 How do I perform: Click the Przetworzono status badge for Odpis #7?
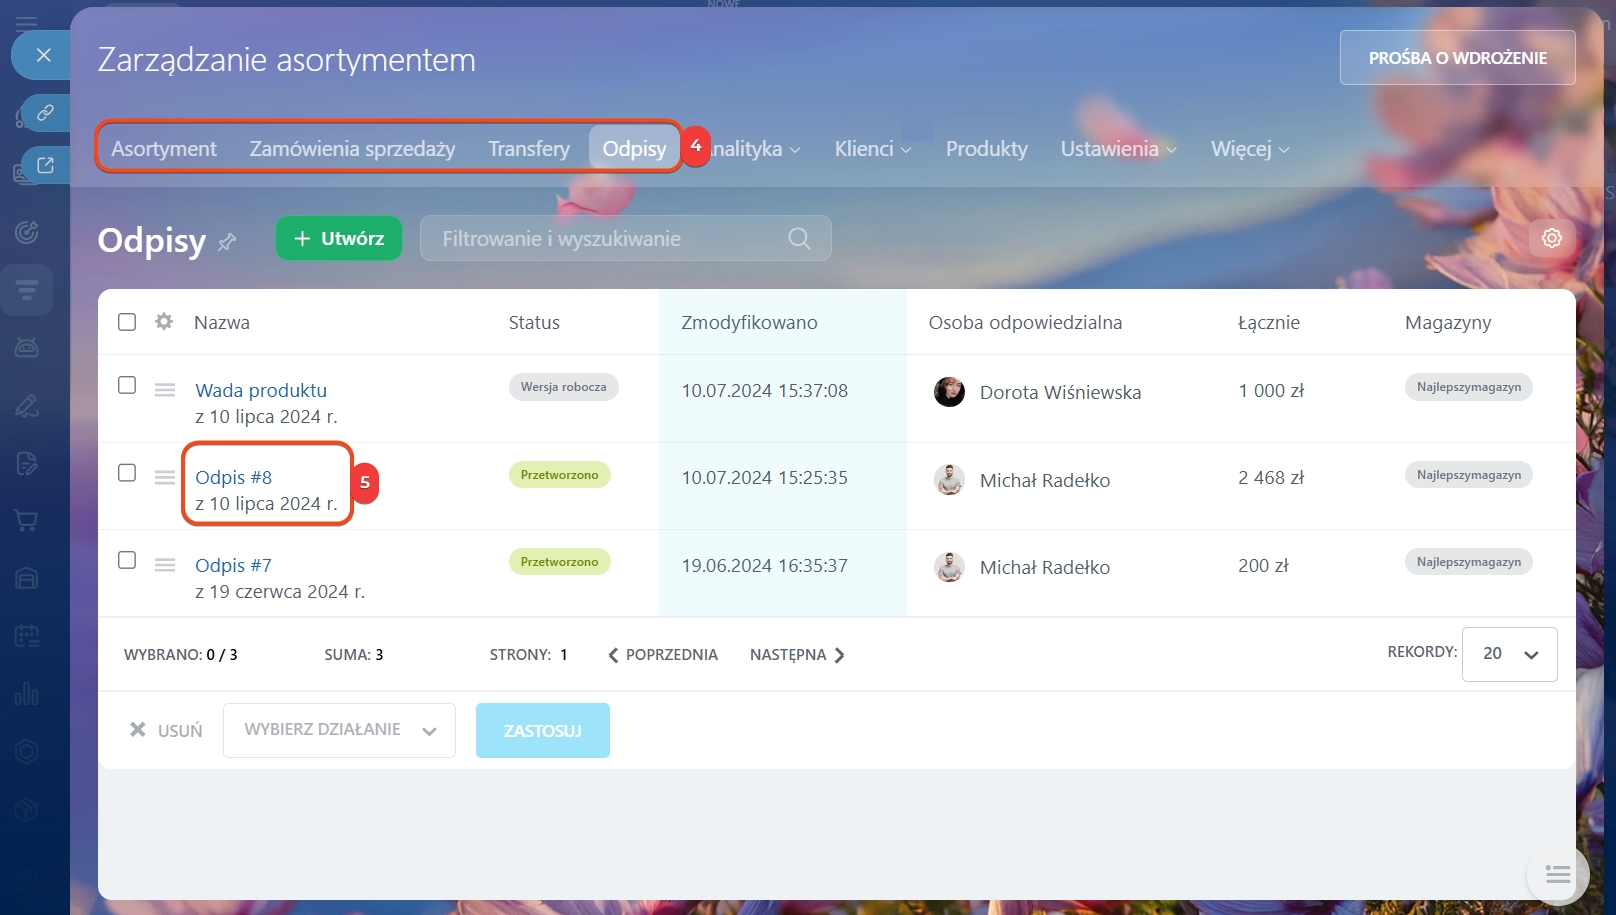coord(559,562)
